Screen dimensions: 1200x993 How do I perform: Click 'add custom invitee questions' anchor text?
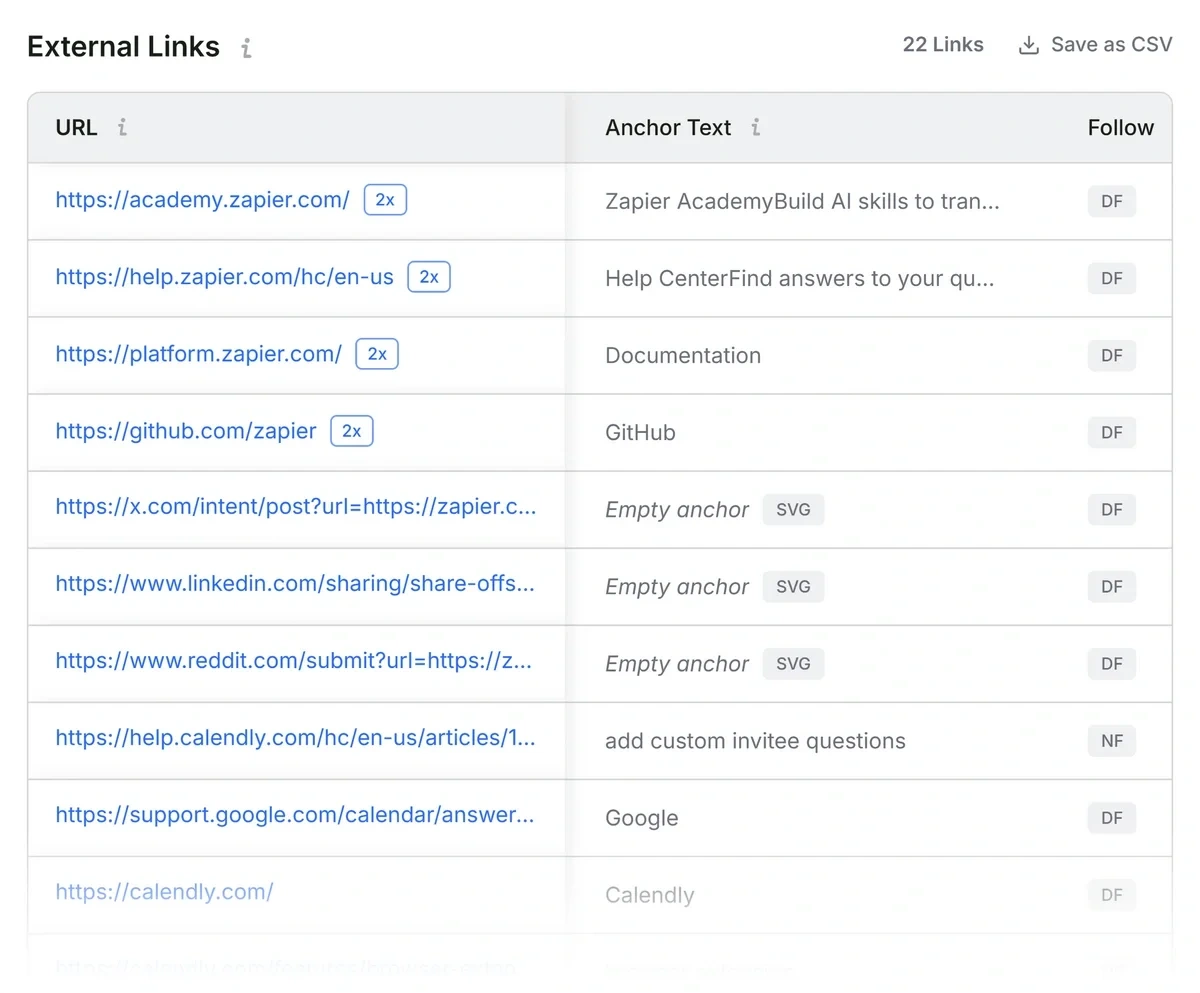click(x=755, y=741)
